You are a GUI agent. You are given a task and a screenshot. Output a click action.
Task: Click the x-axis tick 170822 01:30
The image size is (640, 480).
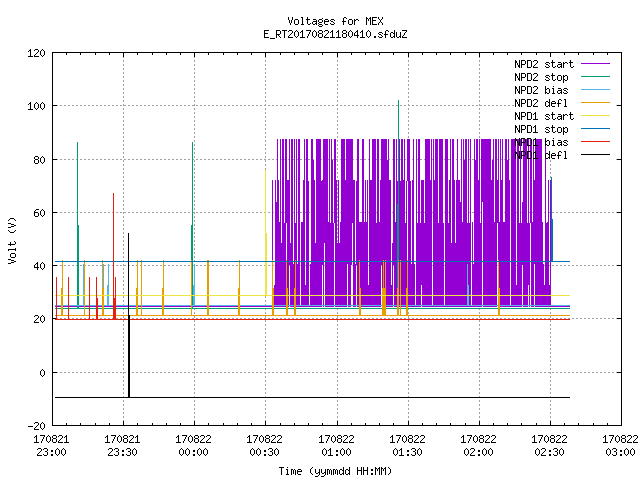tap(407, 446)
